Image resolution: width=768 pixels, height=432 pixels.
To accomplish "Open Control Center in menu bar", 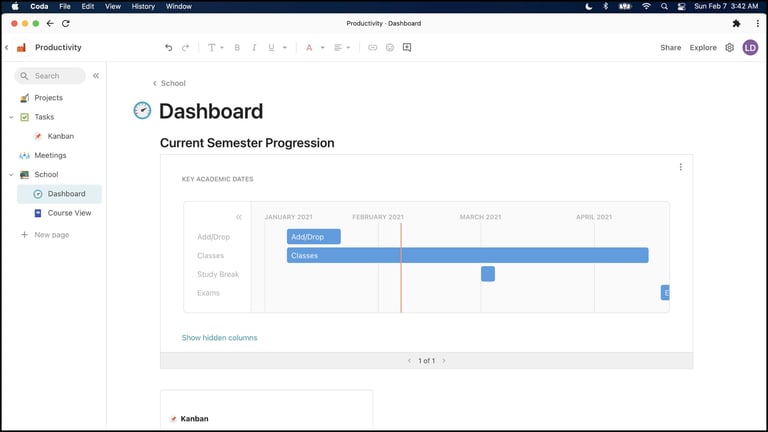I will pyautogui.click(x=681, y=6).
